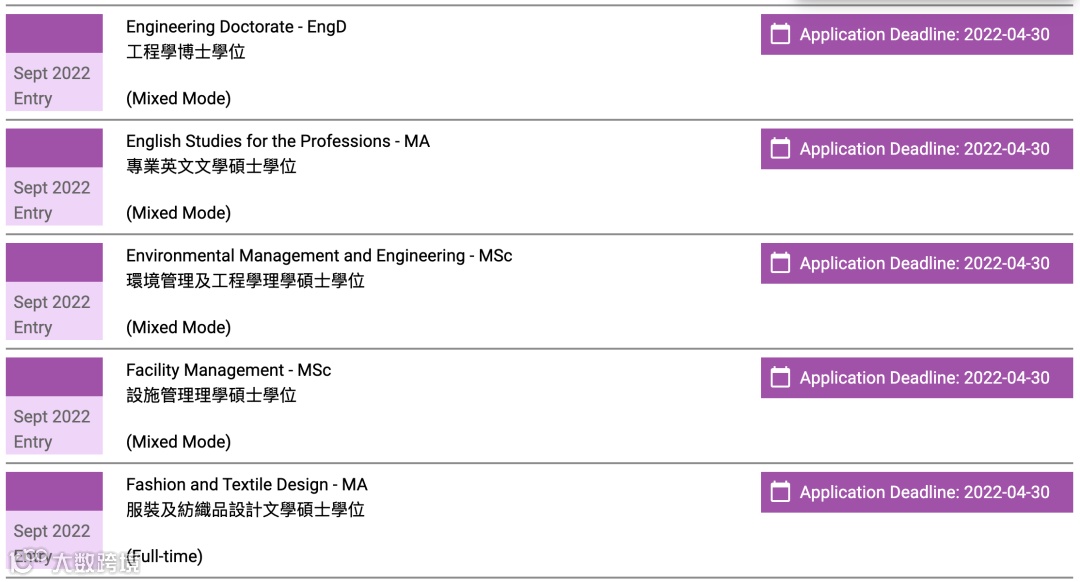This screenshot has height=582, width=1080.
Task: Open Engineering Doctorate - EngD programme
Action: (x=236, y=27)
